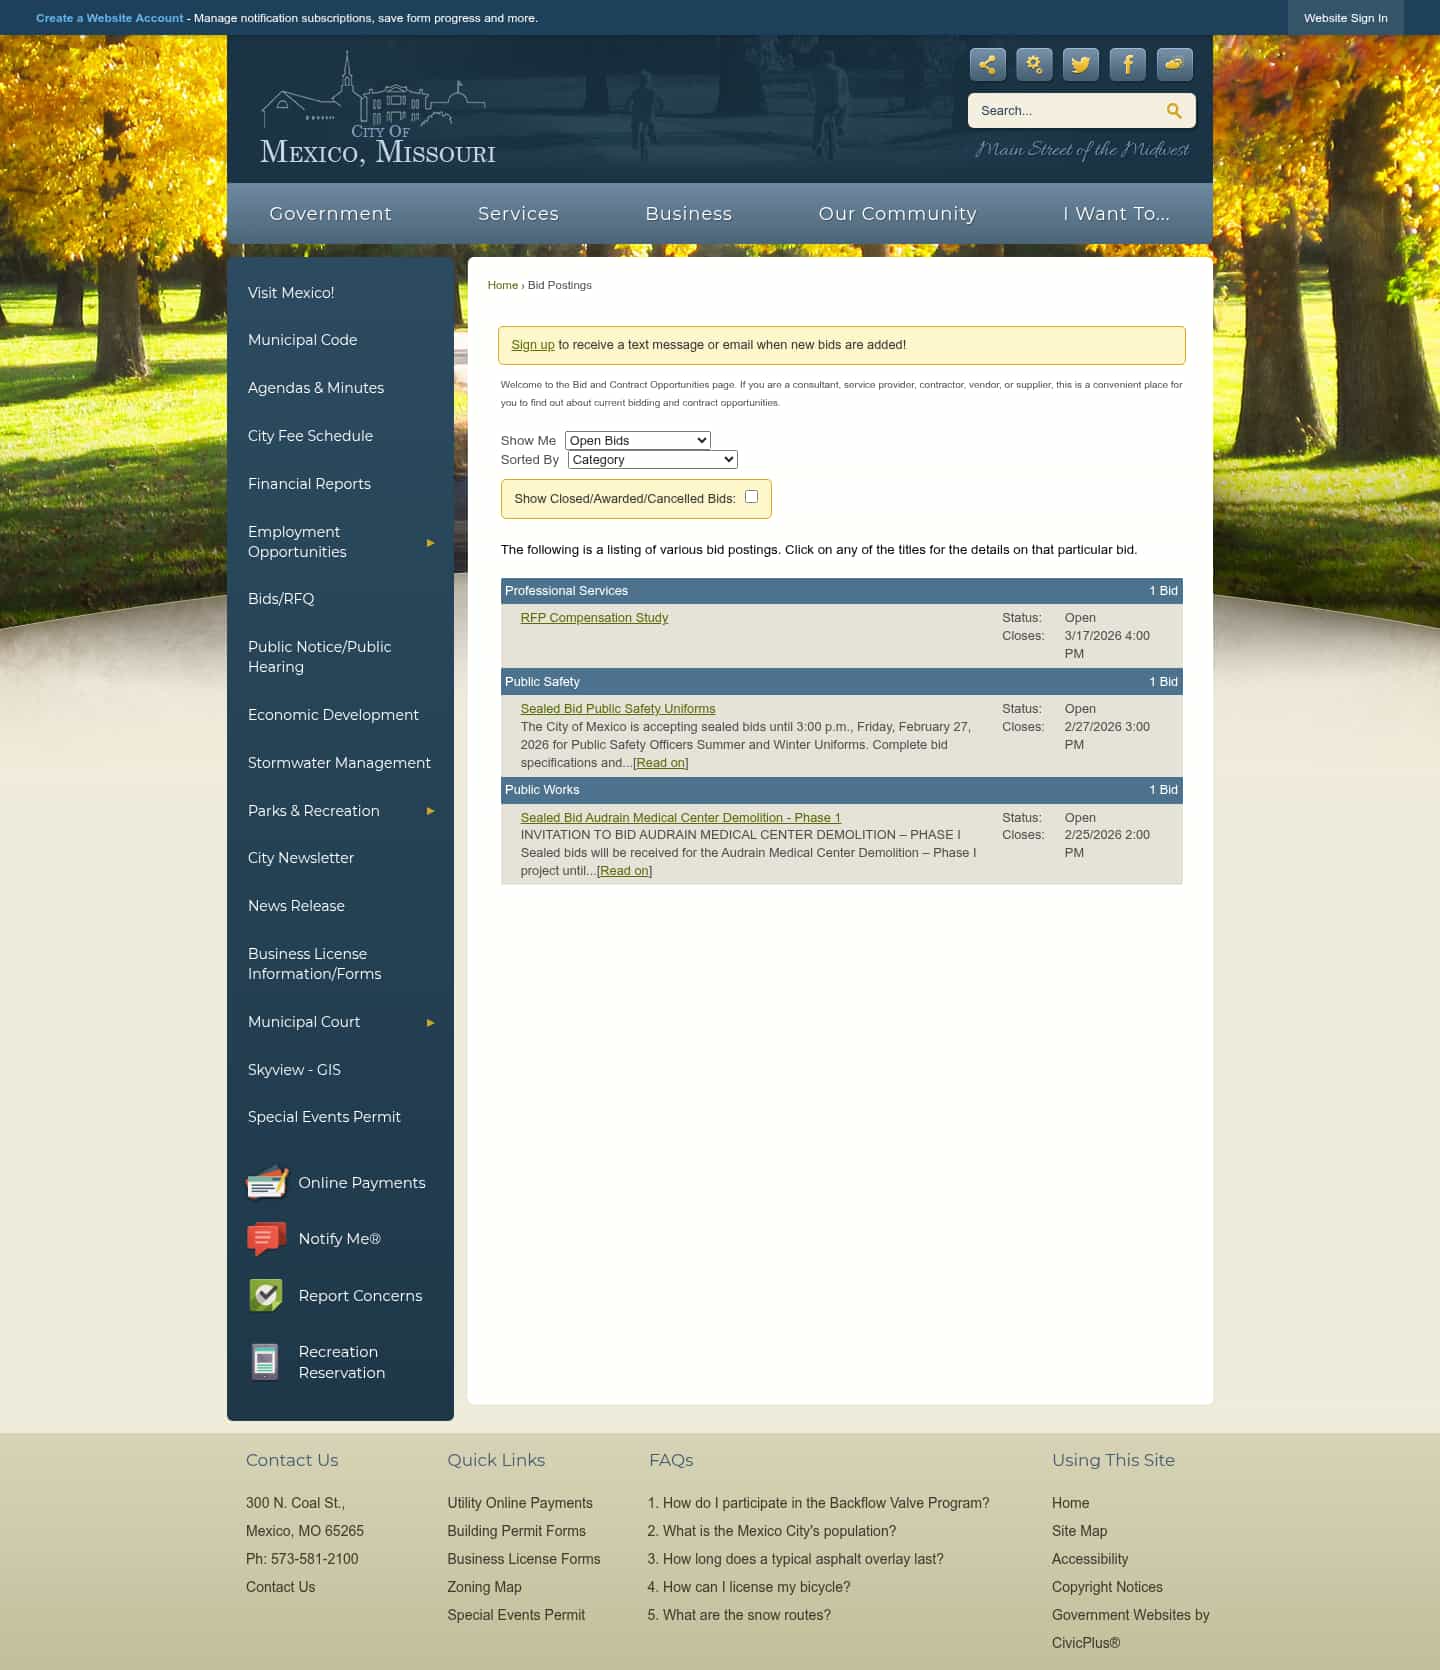Click Read on for Demolition bid
1440x1670 pixels.
624,871
